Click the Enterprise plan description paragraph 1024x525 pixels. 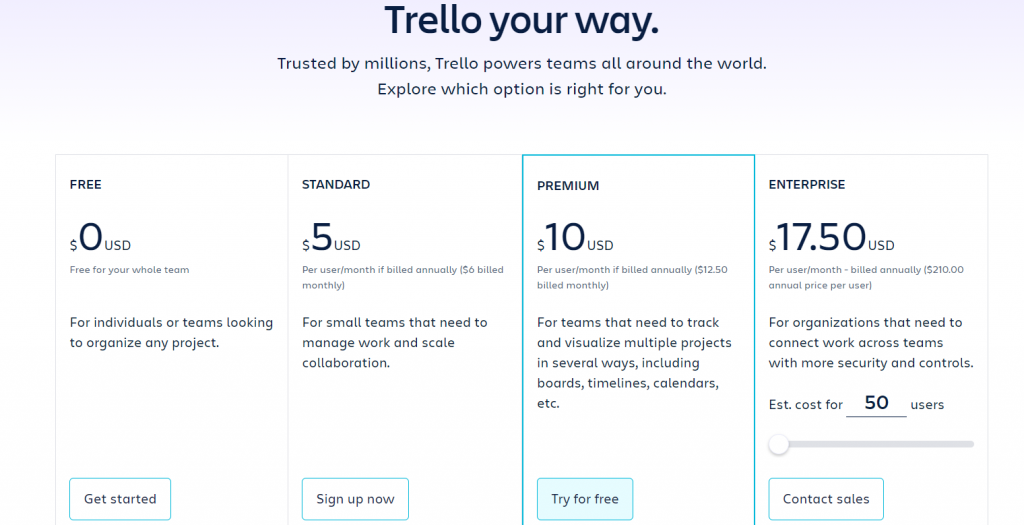[871, 342]
